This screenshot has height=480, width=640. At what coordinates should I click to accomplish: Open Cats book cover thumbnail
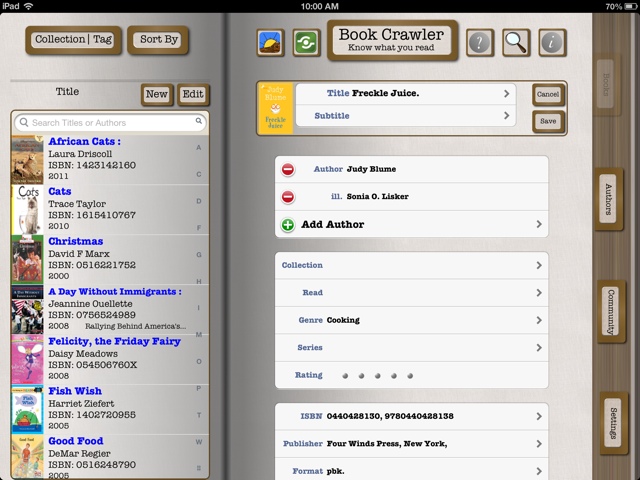[27, 210]
